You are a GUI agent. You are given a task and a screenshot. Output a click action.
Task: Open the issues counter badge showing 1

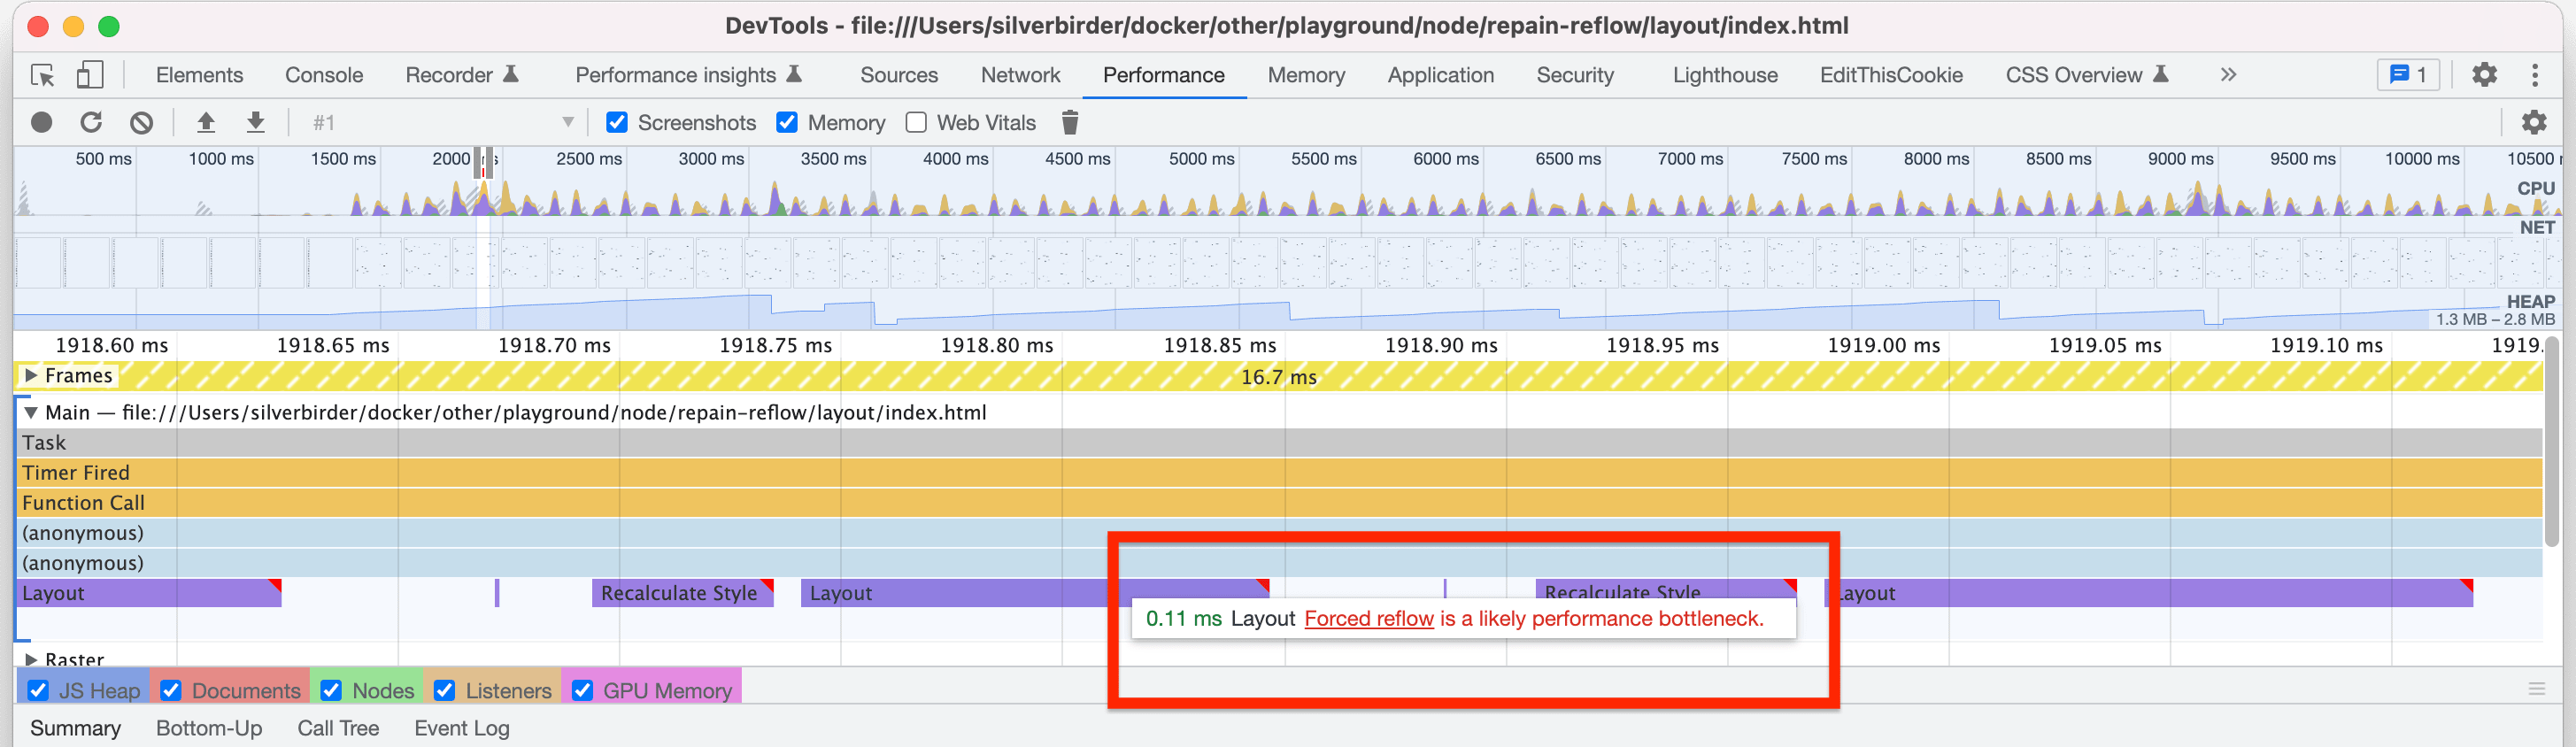(x=2408, y=75)
